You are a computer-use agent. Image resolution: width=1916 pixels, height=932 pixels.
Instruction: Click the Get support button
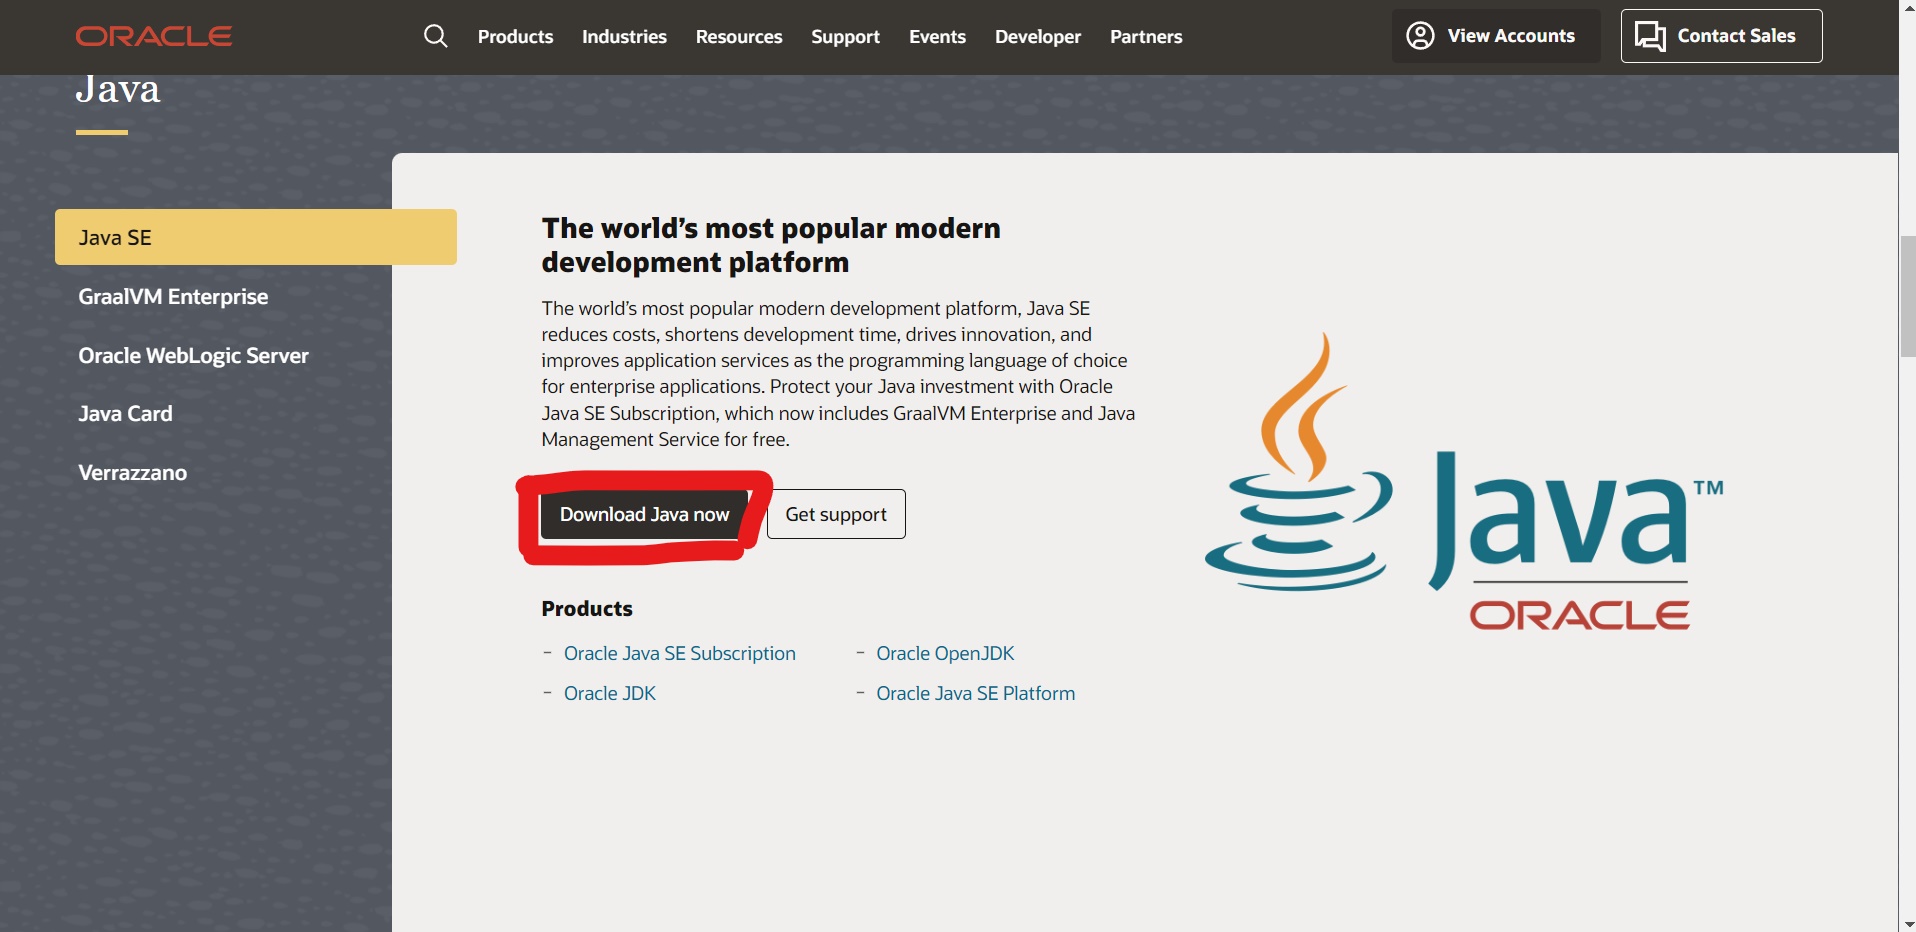pyautogui.click(x=836, y=514)
